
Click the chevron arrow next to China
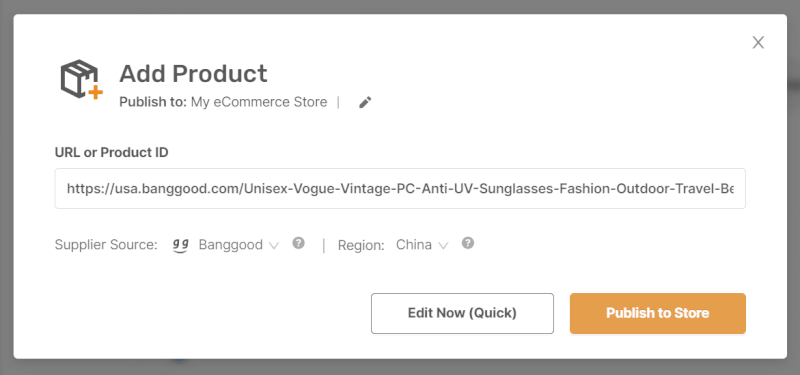pyautogui.click(x=443, y=246)
